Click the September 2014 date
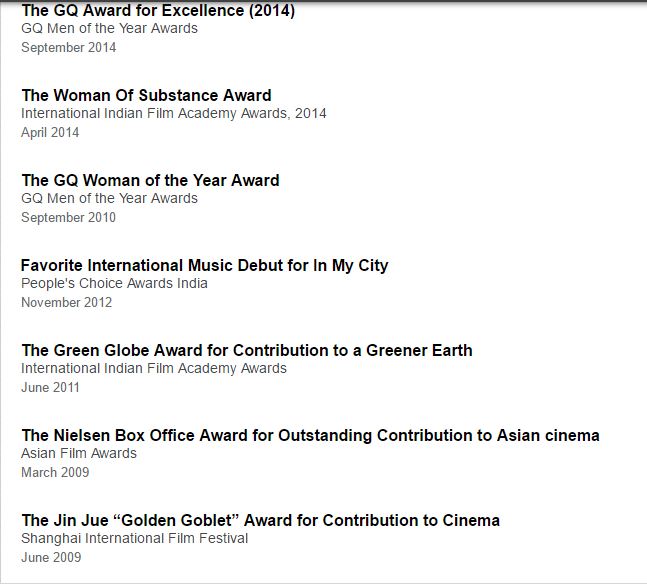 click(68, 48)
